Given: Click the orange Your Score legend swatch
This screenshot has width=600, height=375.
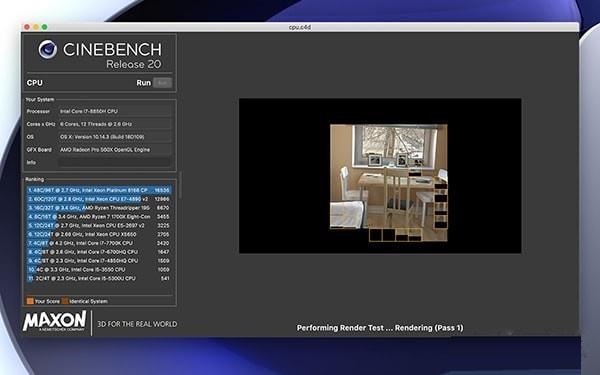Looking at the screenshot, I should (x=30, y=301).
